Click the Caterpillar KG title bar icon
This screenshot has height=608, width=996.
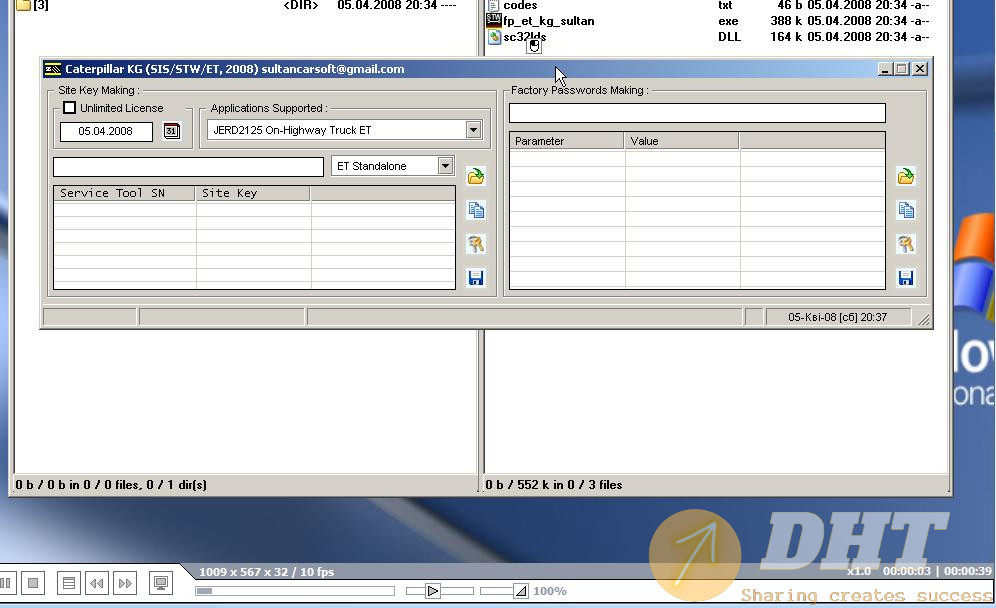point(53,69)
